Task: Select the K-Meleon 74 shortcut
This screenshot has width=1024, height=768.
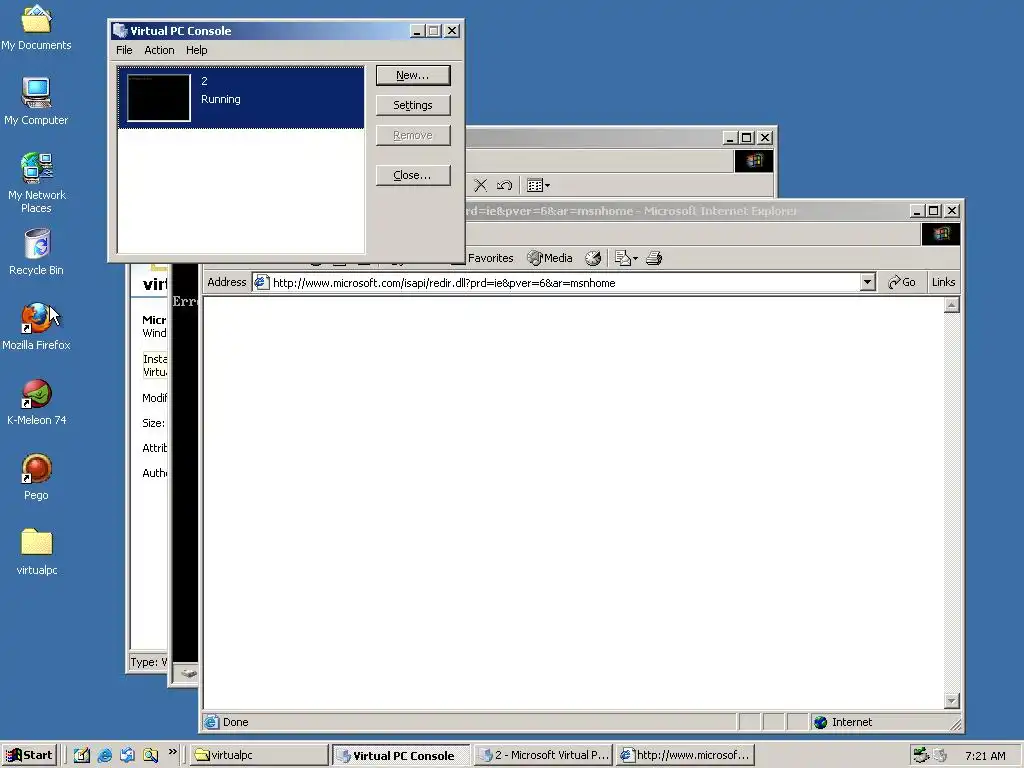Action: pyautogui.click(x=36, y=402)
